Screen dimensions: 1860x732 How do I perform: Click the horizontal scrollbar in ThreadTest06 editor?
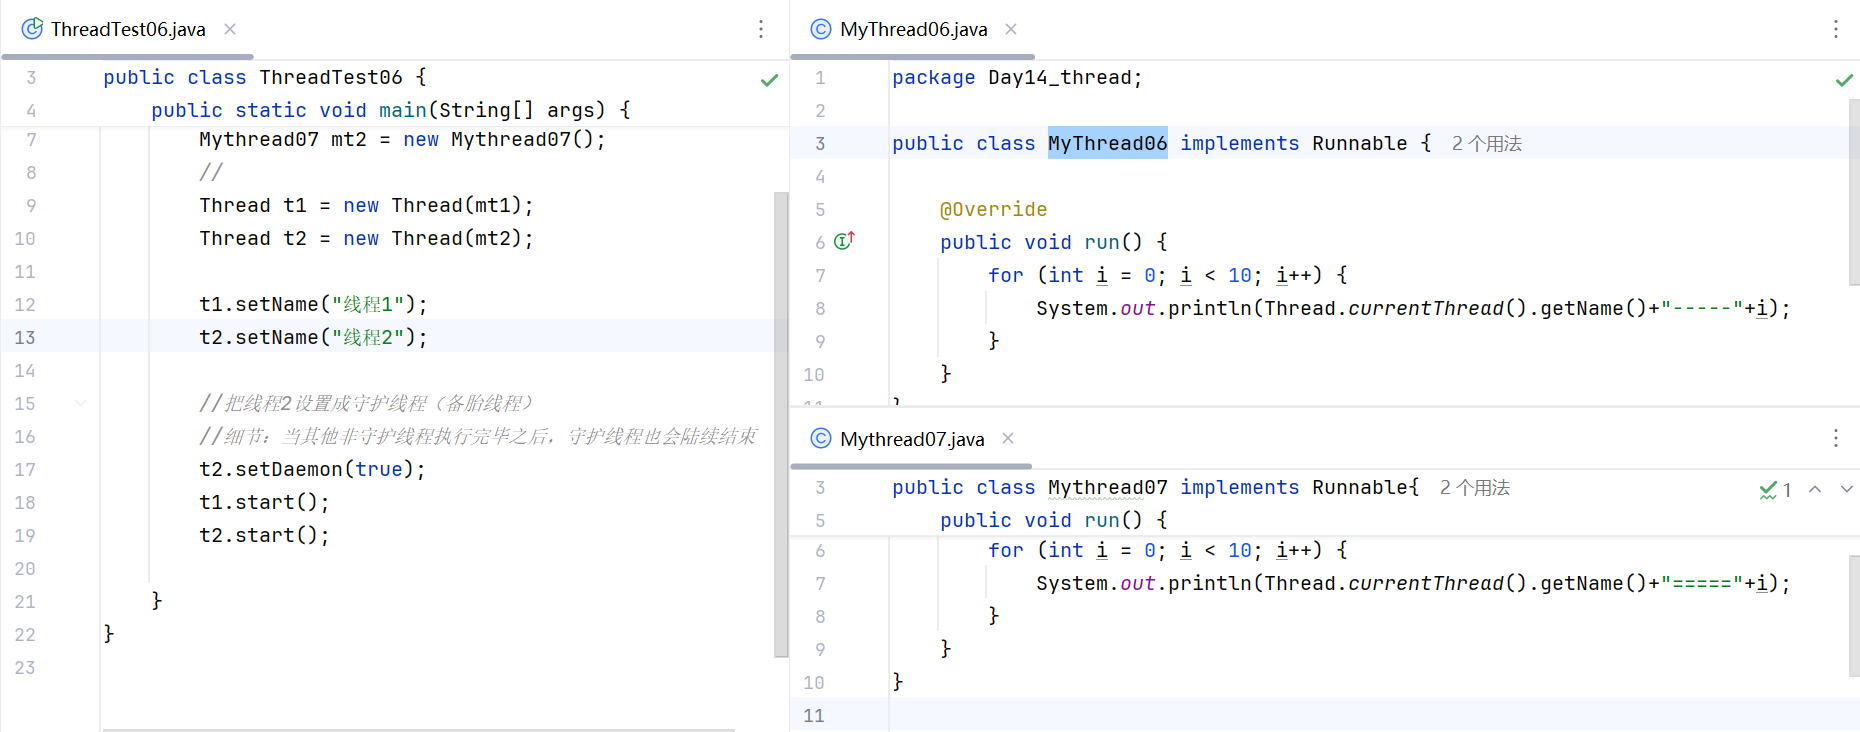[x=418, y=729]
